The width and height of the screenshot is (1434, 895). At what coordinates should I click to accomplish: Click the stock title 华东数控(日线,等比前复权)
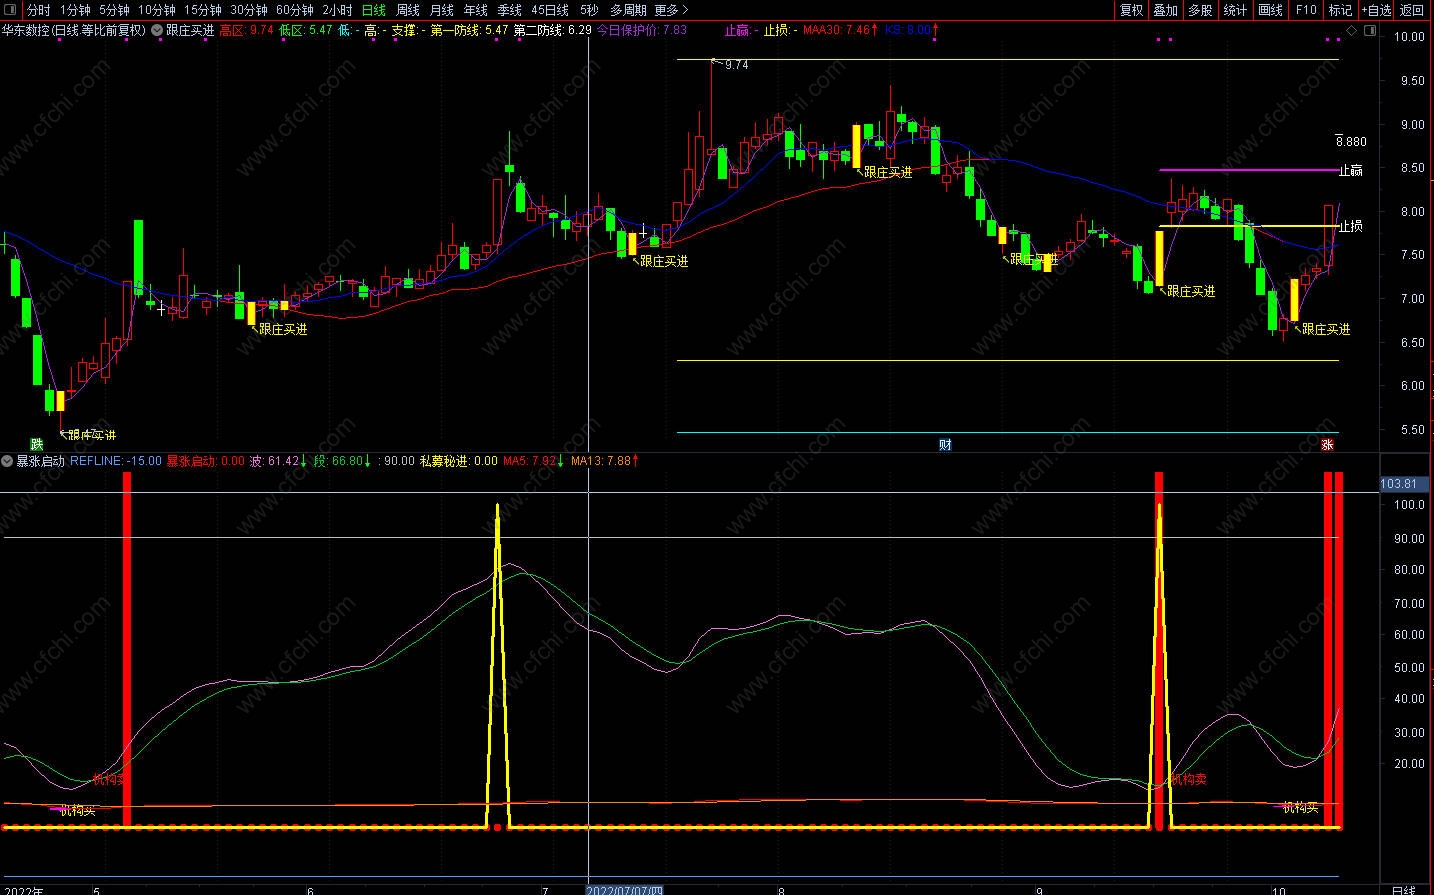point(74,30)
